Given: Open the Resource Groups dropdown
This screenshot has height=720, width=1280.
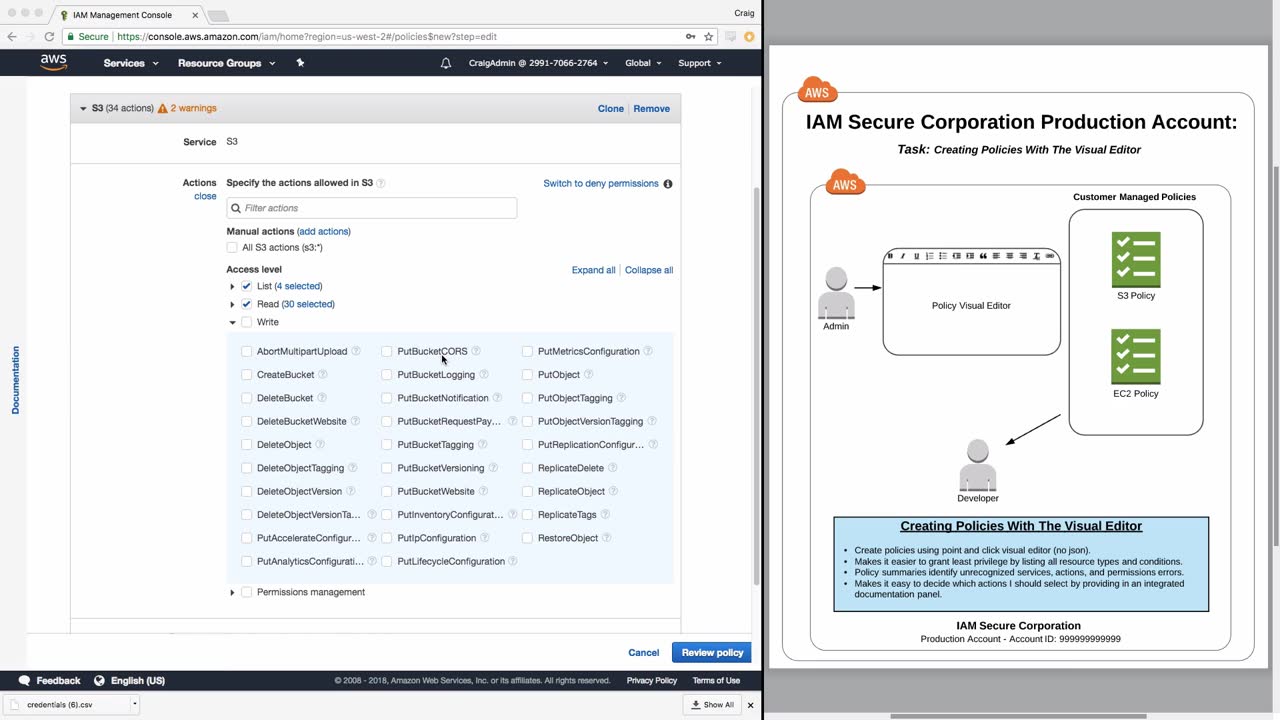Looking at the screenshot, I should coord(226,63).
